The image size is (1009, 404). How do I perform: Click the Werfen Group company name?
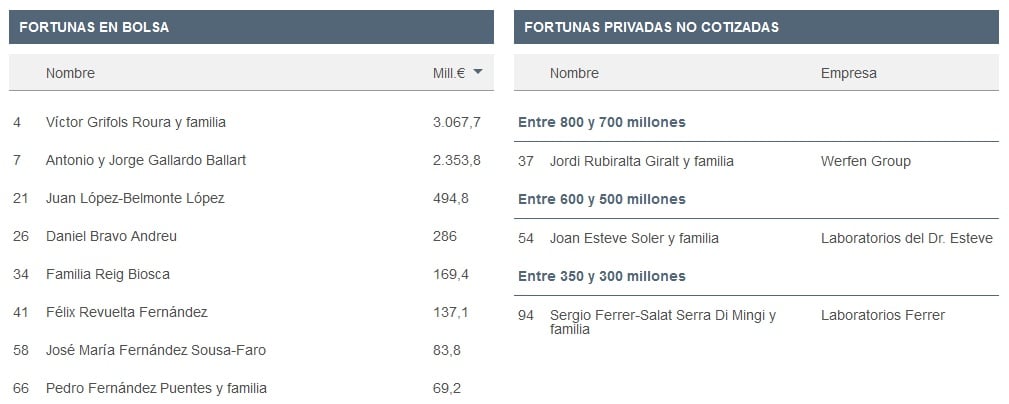pos(866,161)
